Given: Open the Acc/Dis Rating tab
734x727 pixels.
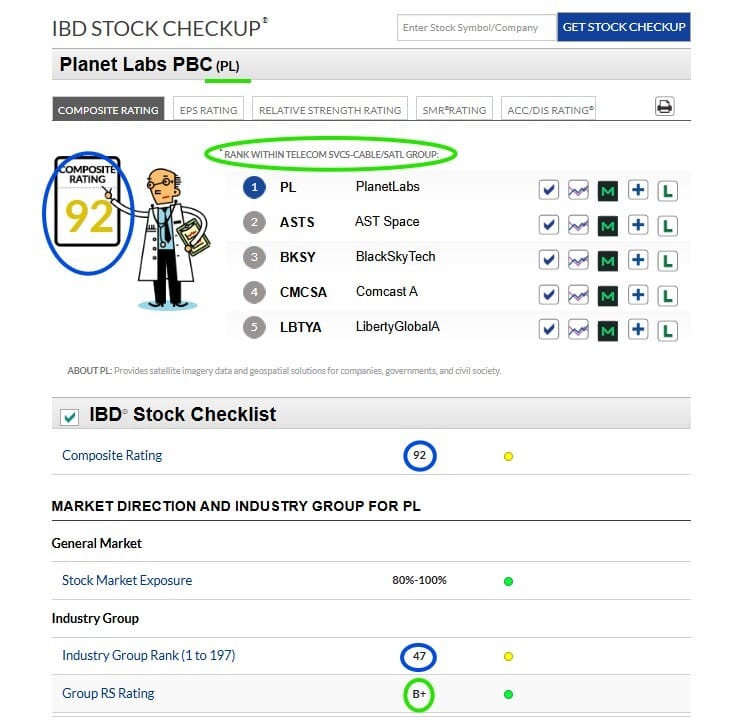Looking at the screenshot, I should tap(549, 109).
